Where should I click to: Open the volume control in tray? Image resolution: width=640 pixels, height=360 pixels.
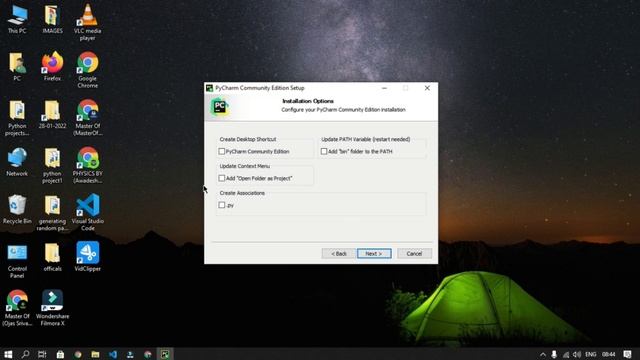pyautogui.click(x=576, y=354)
